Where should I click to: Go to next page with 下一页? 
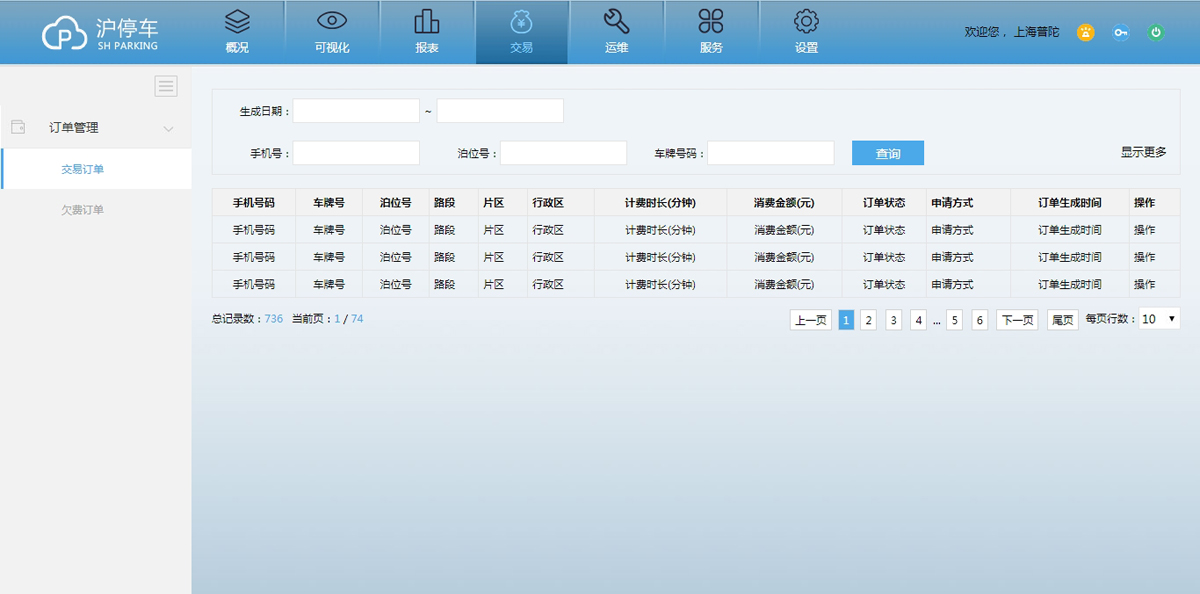click(x=1017, y=320)
